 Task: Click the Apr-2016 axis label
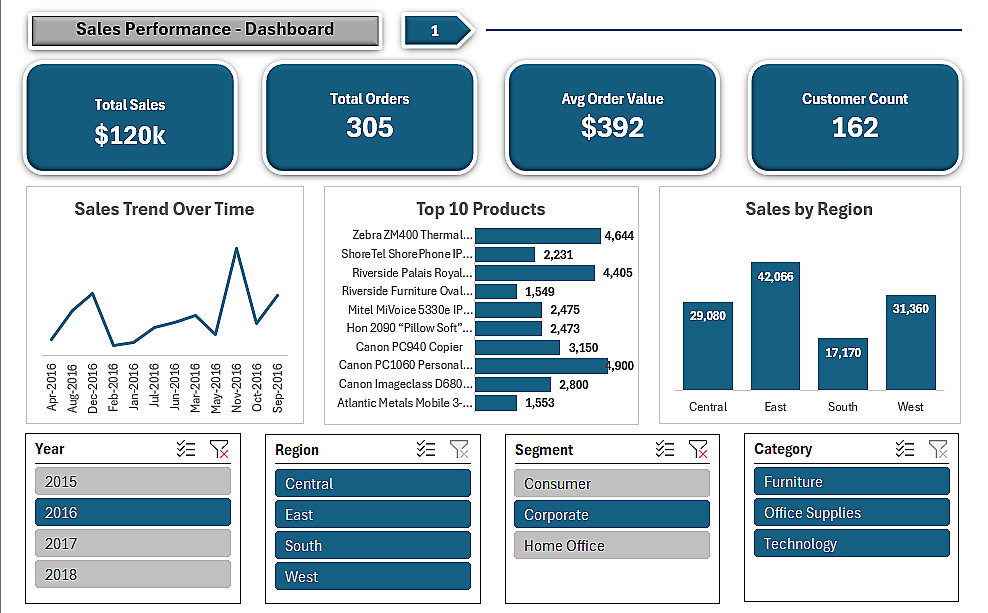[x=52, y=387]
